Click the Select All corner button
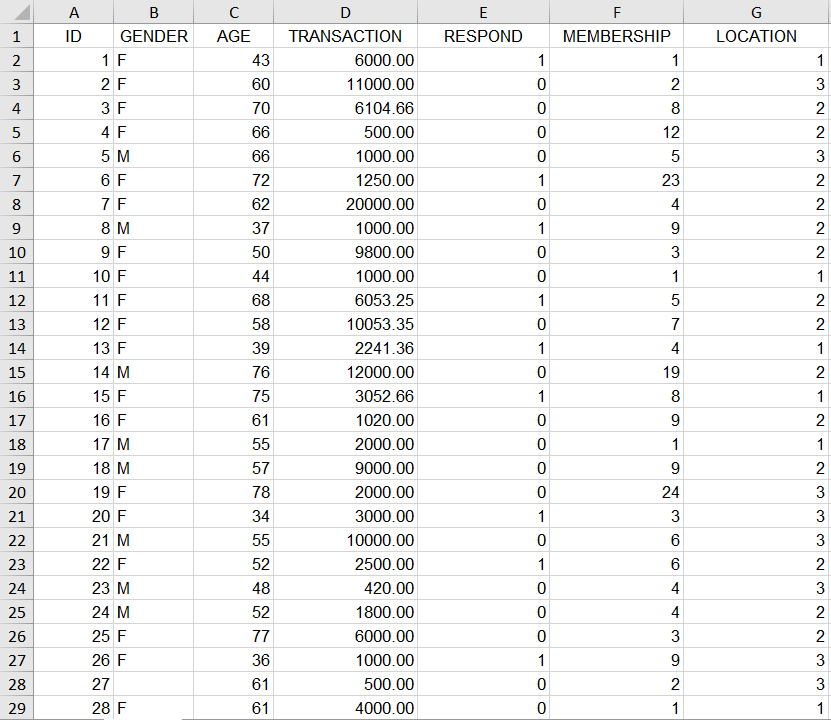Image resolution: width=831 pixels, height=720 pixels. point(16,12)
